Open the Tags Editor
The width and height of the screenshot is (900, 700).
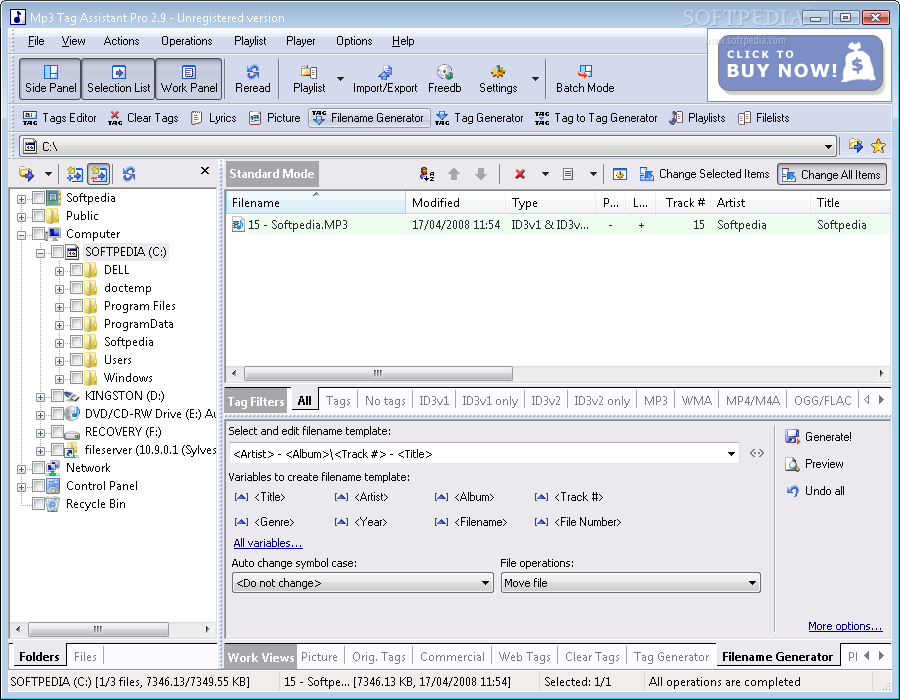[59, 118]
